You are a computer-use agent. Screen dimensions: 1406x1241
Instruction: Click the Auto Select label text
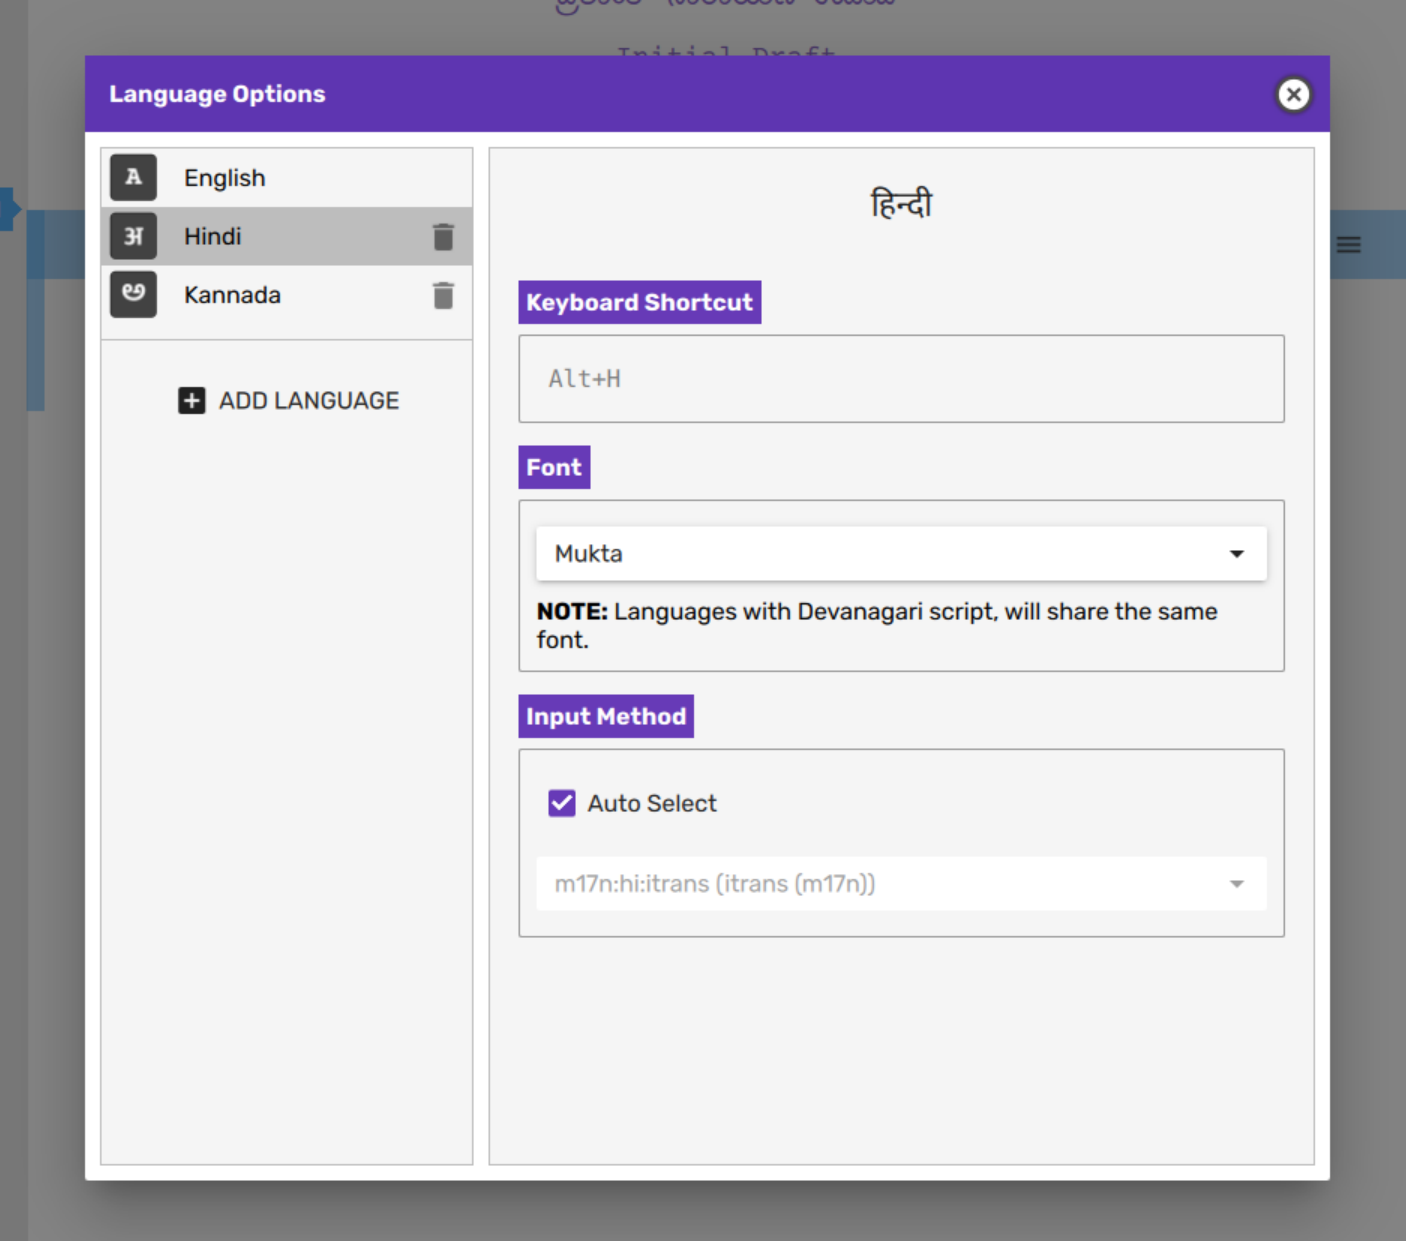(x=652, y=804)
